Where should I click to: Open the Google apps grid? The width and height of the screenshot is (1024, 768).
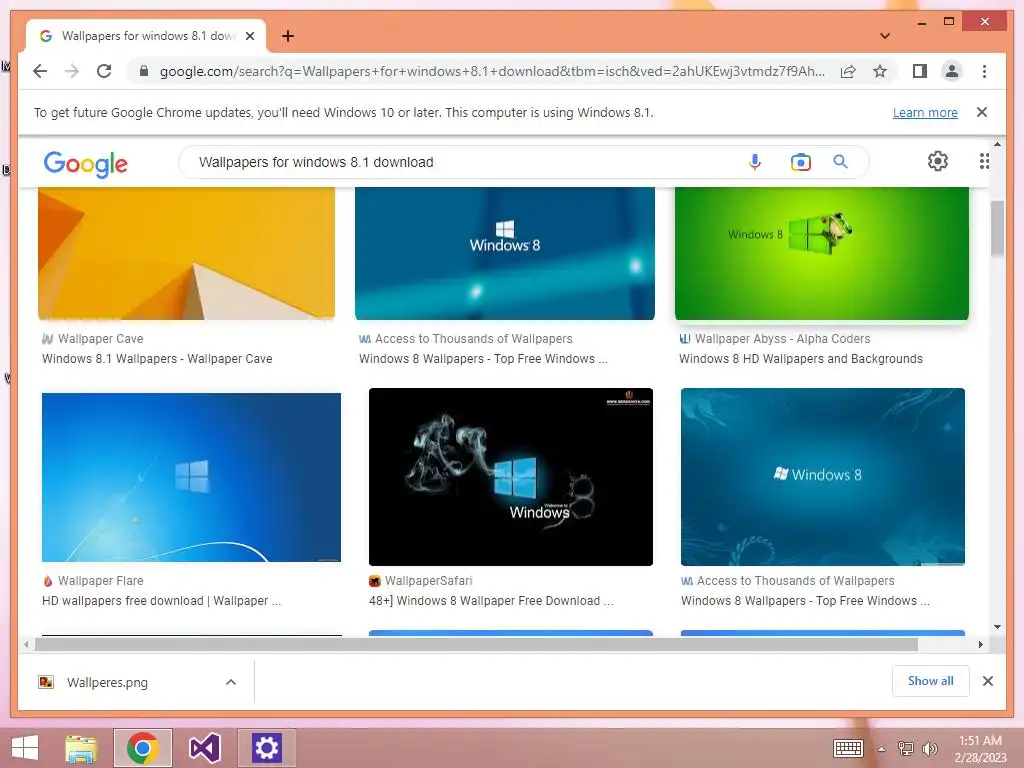click(984, 161)
